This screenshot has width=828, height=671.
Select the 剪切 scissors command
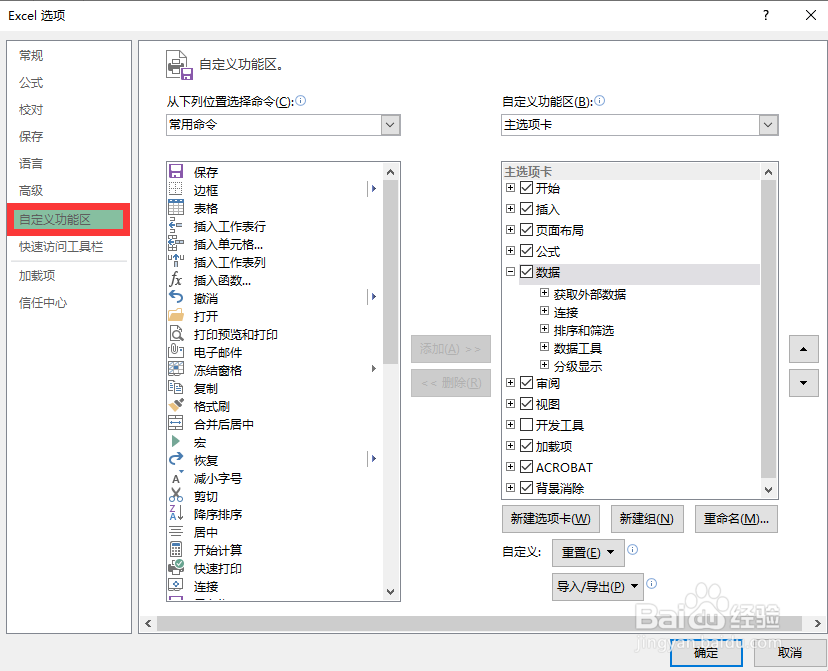coord(206,496)
